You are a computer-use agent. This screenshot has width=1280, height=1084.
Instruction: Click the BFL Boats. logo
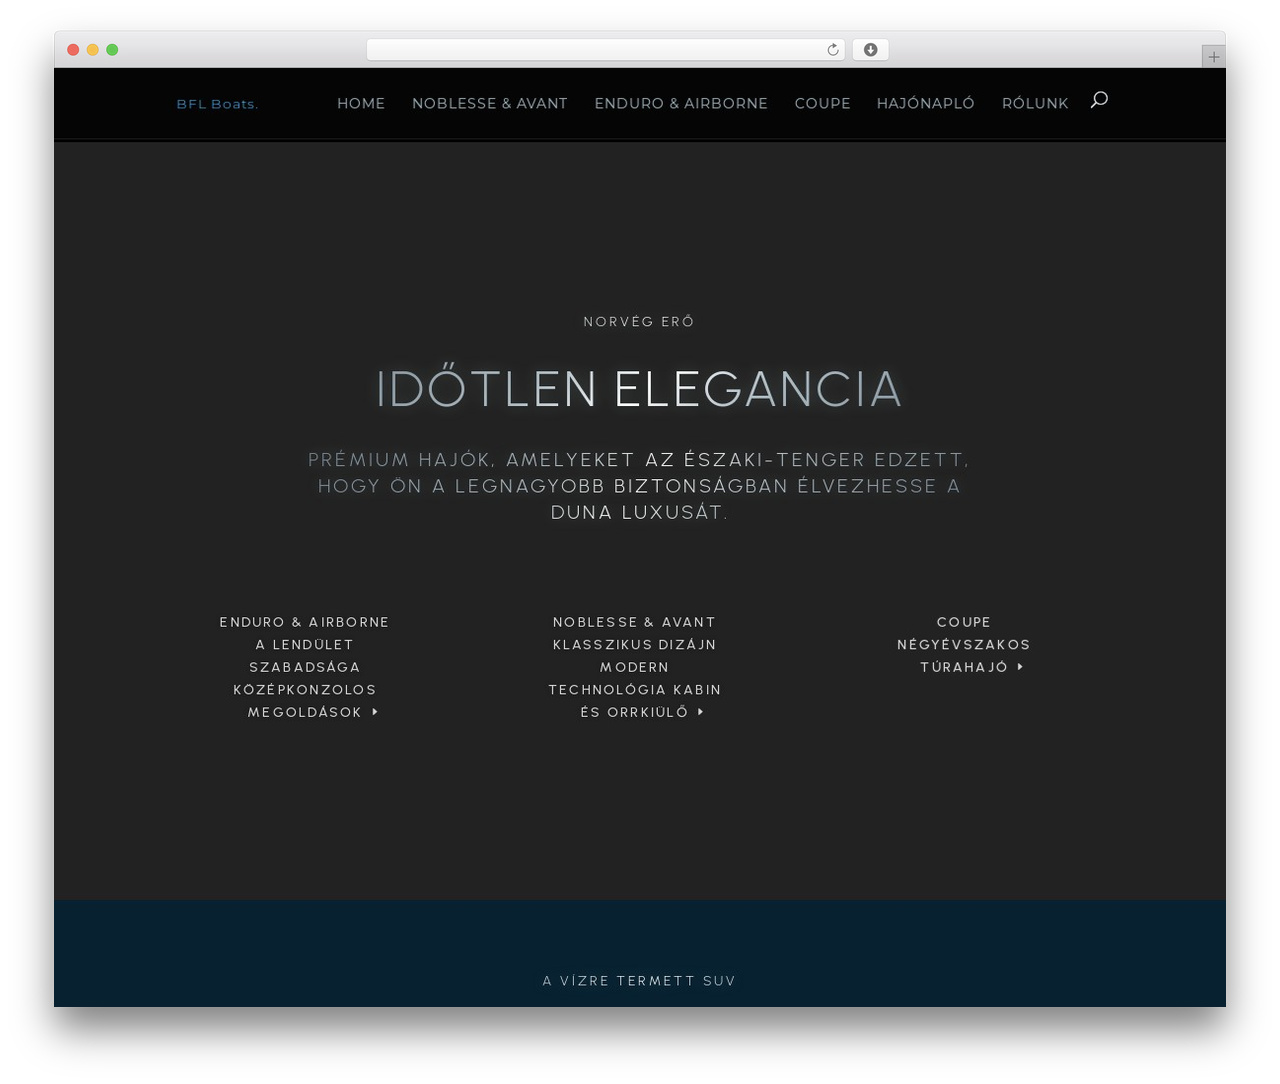217,104
